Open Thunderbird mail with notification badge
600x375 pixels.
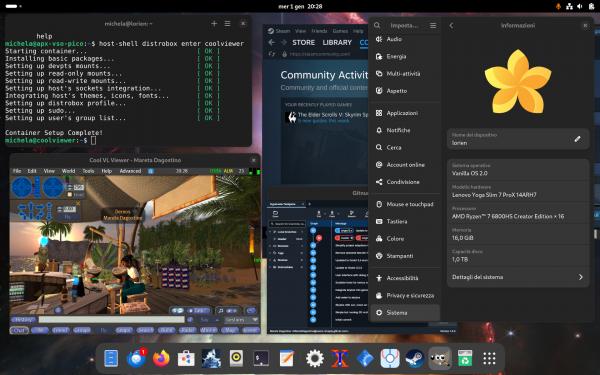[136, 358]
